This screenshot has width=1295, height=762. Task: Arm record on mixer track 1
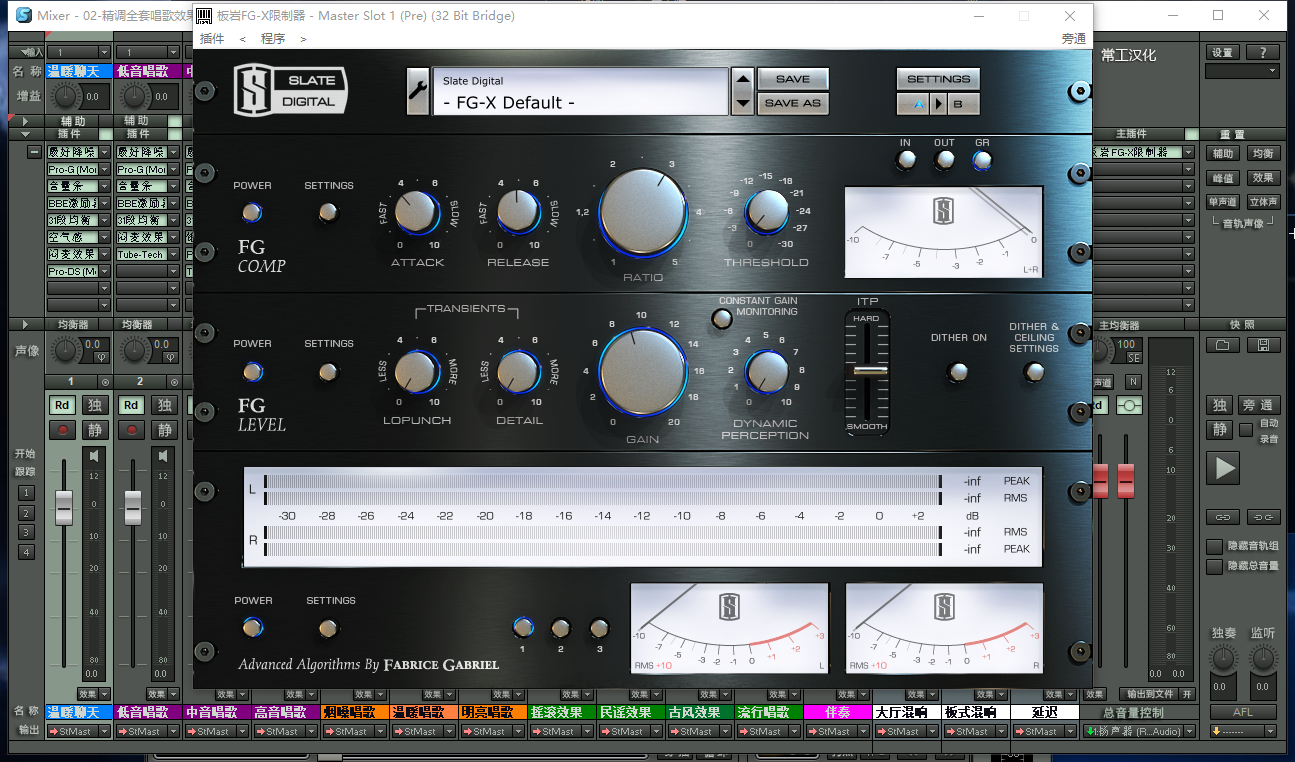(x=64, y=430)
